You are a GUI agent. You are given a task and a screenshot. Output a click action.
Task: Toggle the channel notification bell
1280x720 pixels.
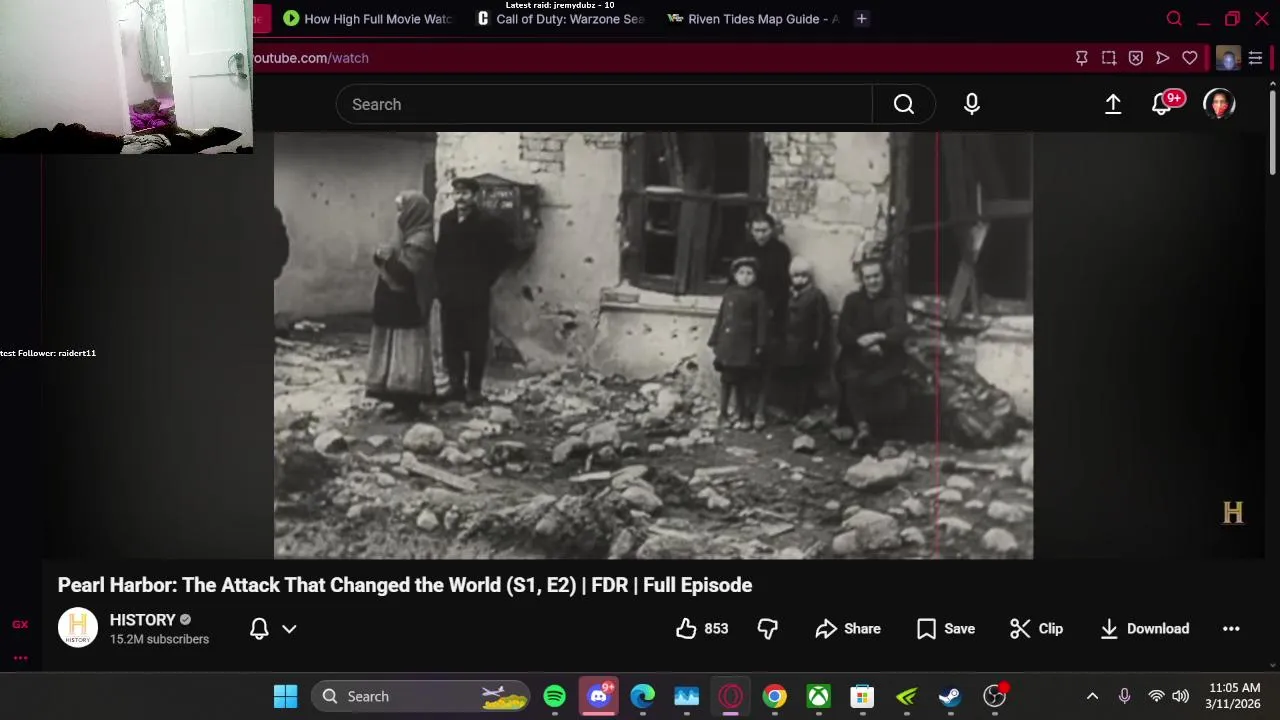pyautogui.click(x=259, y=629)
